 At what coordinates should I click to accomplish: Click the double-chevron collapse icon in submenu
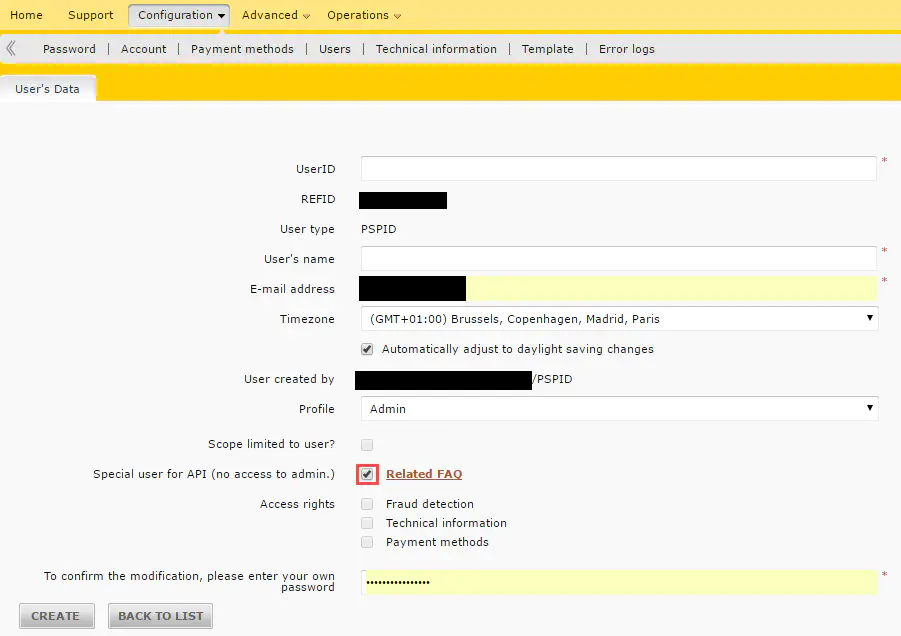11,48
